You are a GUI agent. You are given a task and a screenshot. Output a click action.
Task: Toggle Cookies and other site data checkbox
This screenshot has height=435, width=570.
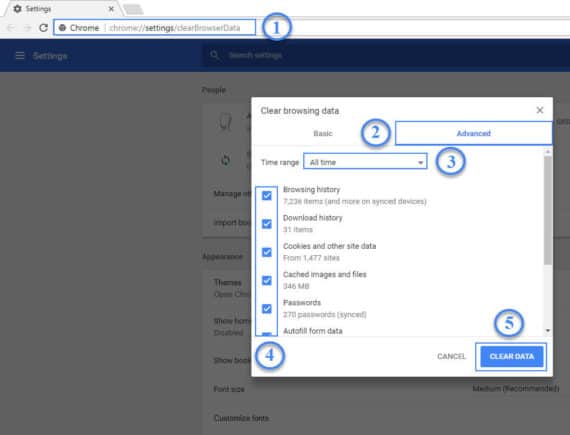(267, 252)
